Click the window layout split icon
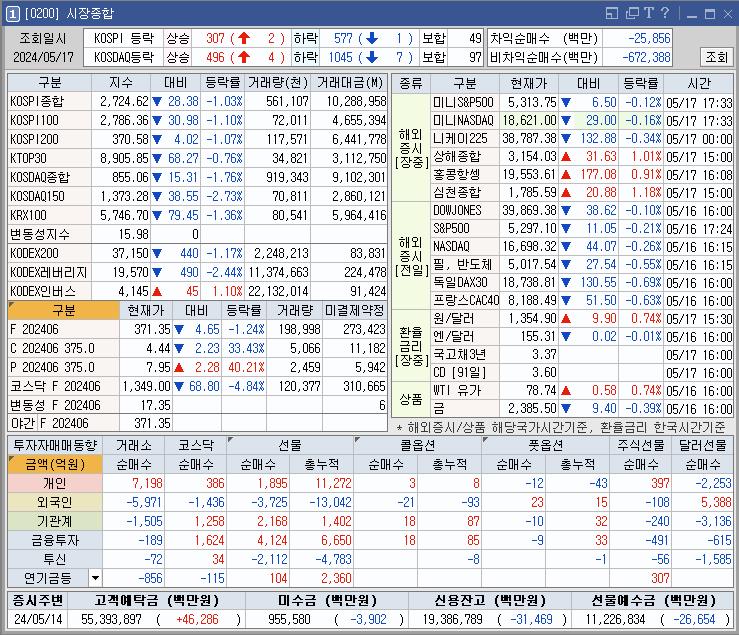Image resolution: width=739 pixels, height=635 pixels. [612, 13]
